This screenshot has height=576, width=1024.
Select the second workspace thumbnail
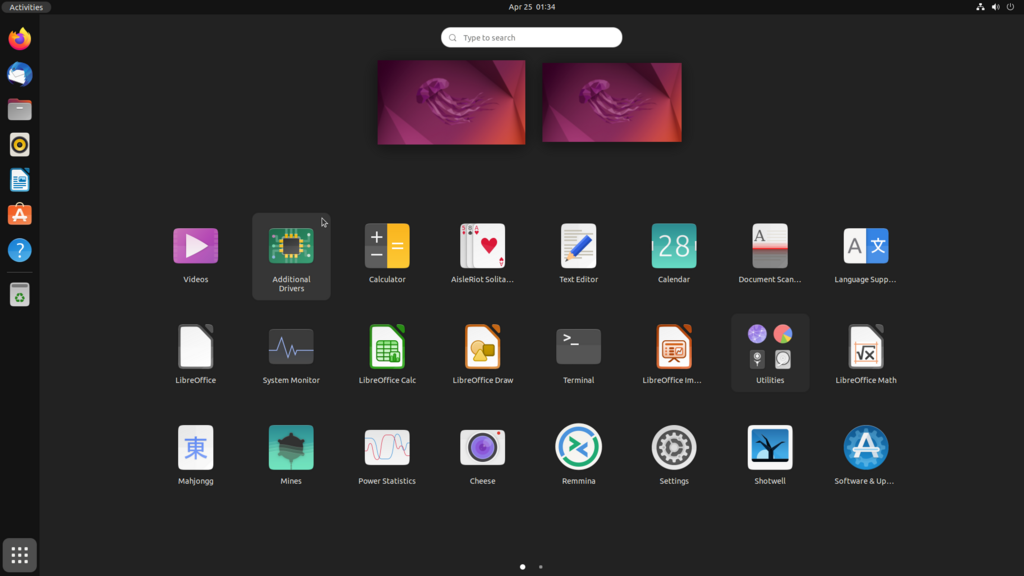(x=611, y=102)
